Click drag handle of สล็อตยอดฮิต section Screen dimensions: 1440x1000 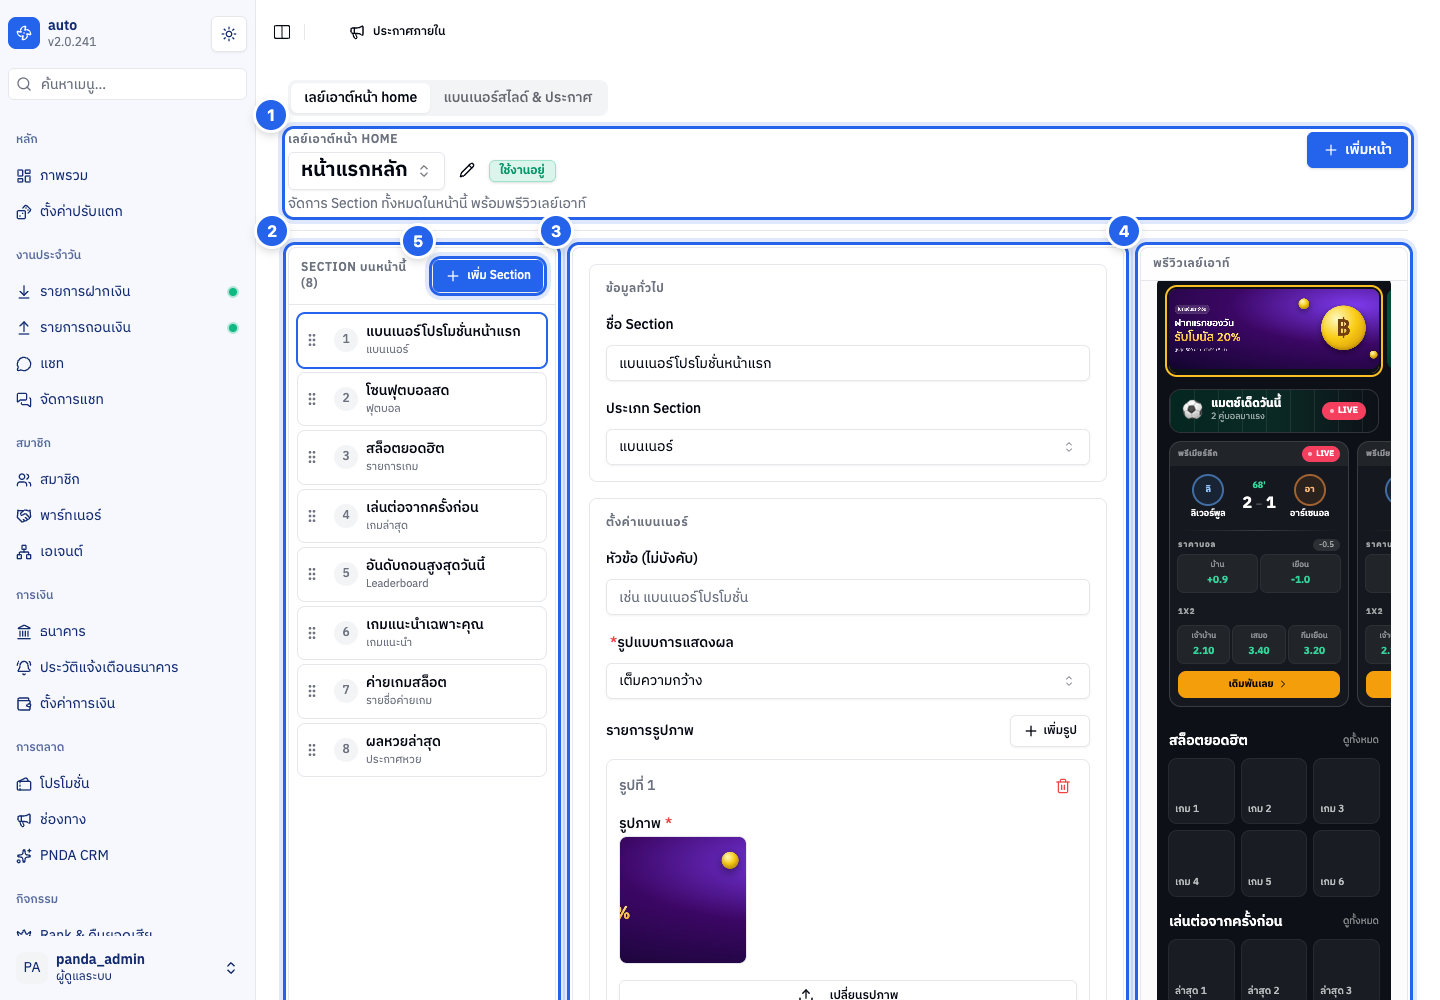[312, 457]
